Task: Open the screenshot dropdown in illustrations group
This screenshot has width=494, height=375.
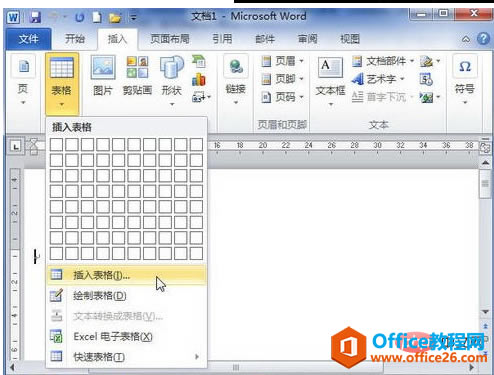Action: 201,97
